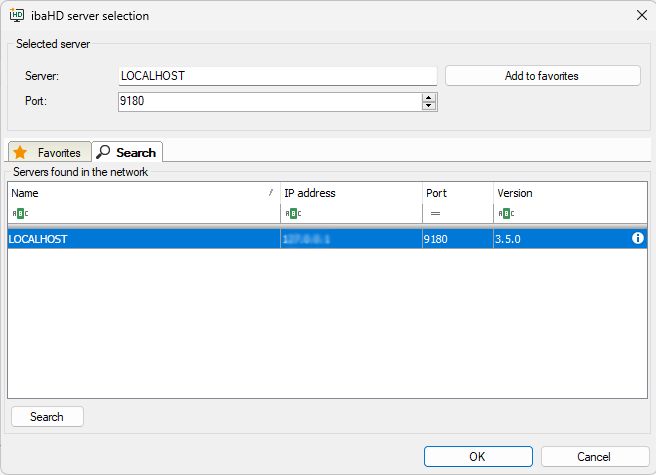Sort by the Port column header
The image size is (656, 475).
(458, 193)
